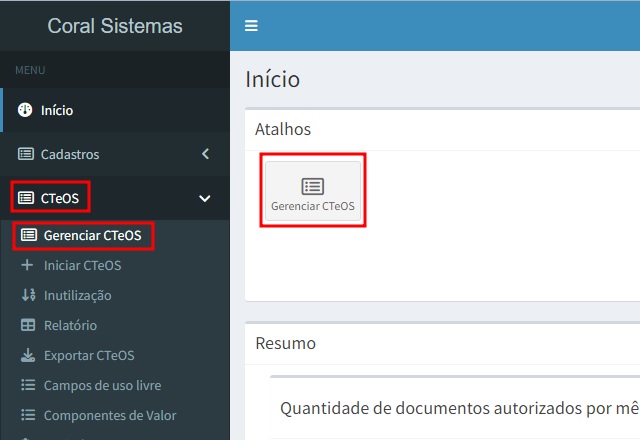
Task: Click the CTeOS sidebar menu icon
Action: (26, 198)
